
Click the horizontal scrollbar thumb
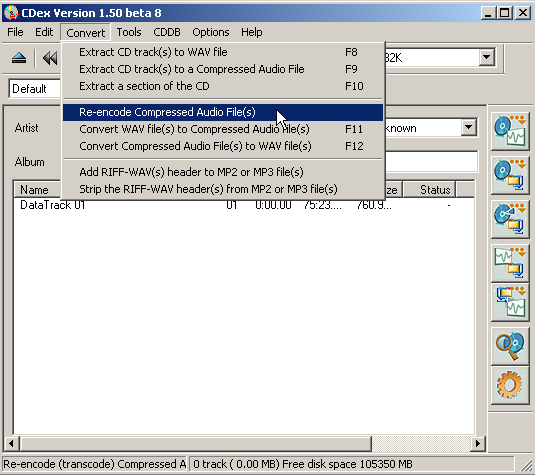coord(196,444)
